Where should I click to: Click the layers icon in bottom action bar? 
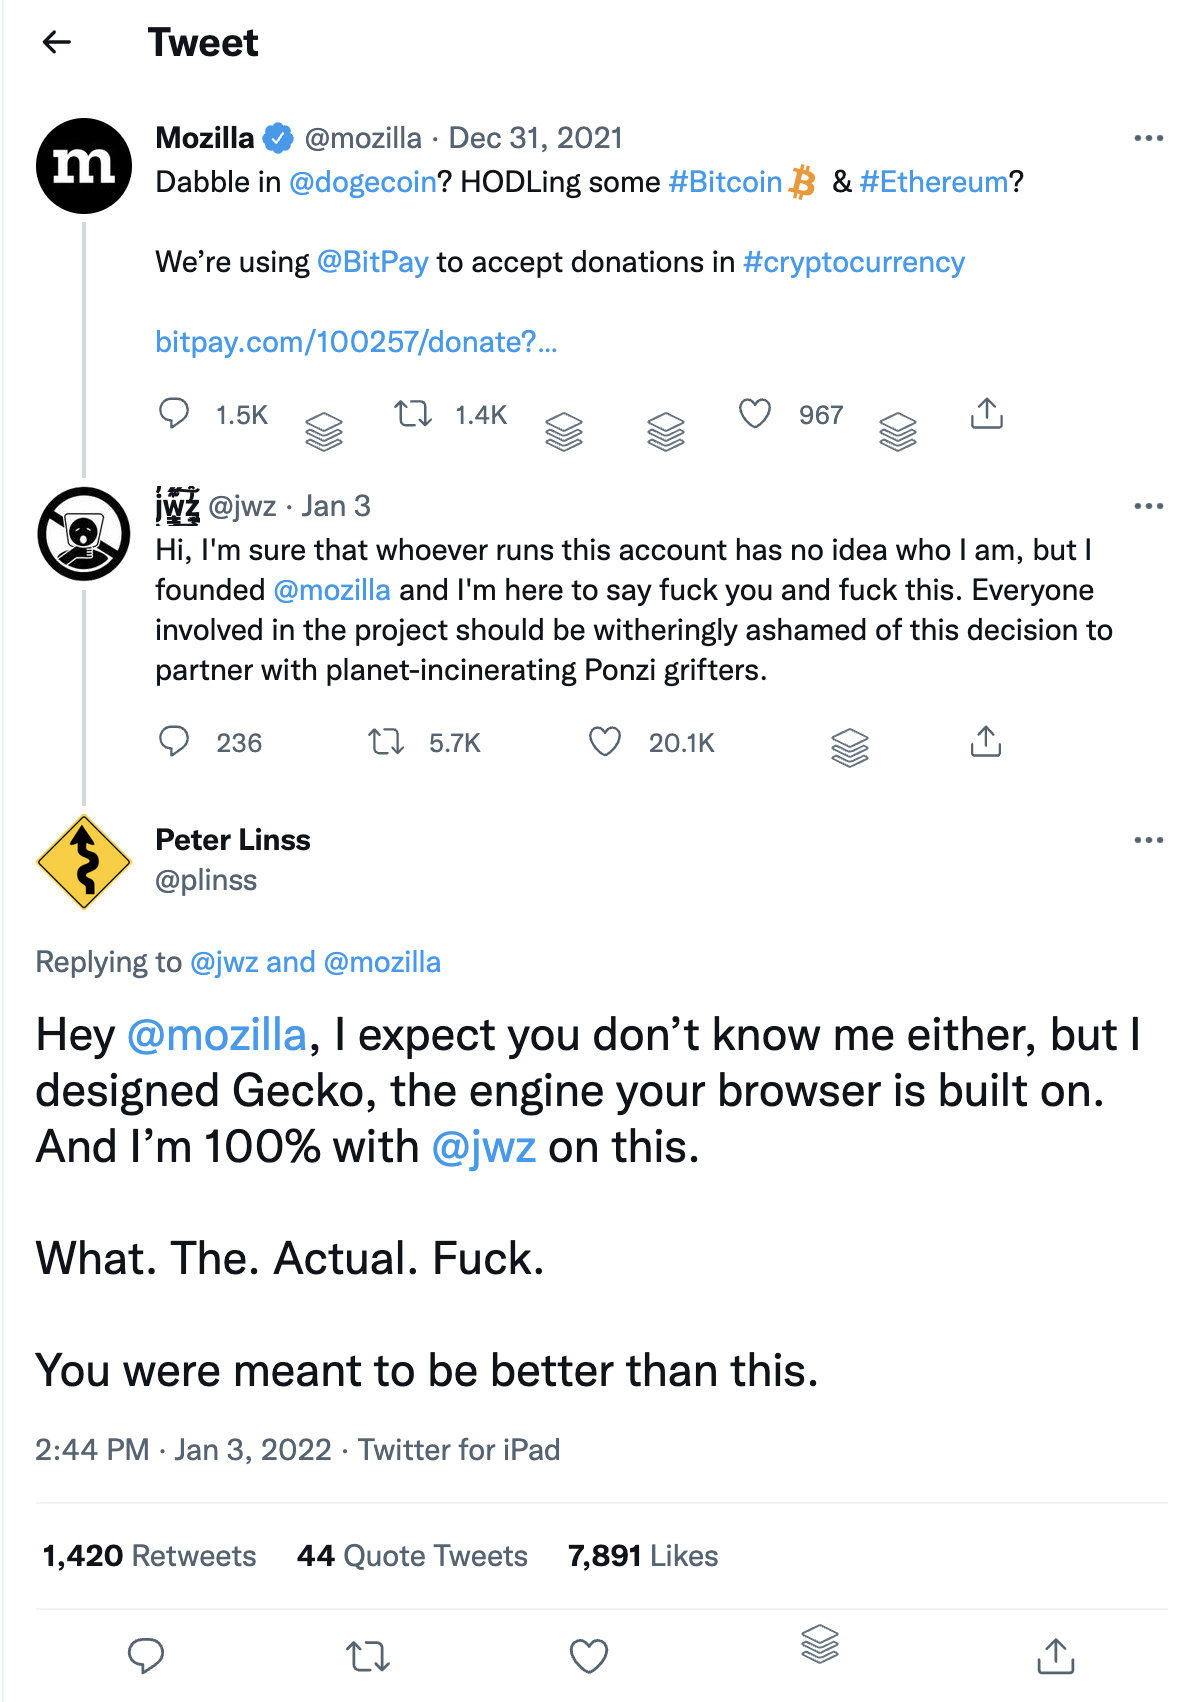pos(820,1644)
